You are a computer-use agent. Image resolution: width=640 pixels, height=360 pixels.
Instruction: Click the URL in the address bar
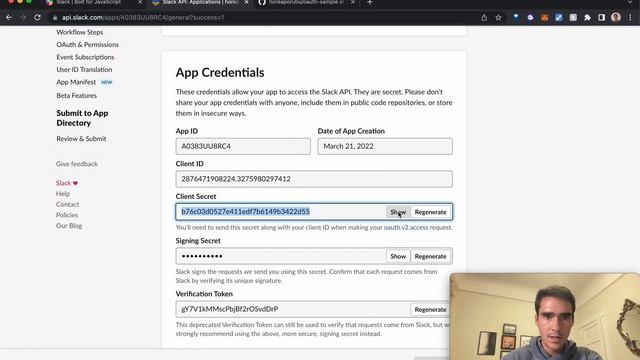pyautogui.click(x=143, y=18)
